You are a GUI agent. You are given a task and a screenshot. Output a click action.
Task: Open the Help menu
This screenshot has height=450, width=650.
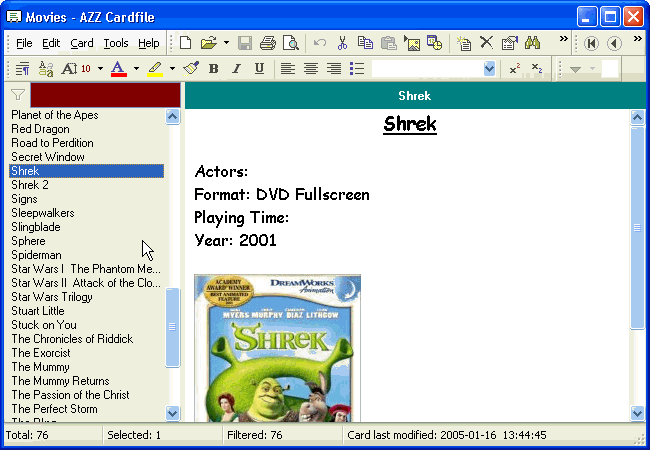[x=149, y=43]
